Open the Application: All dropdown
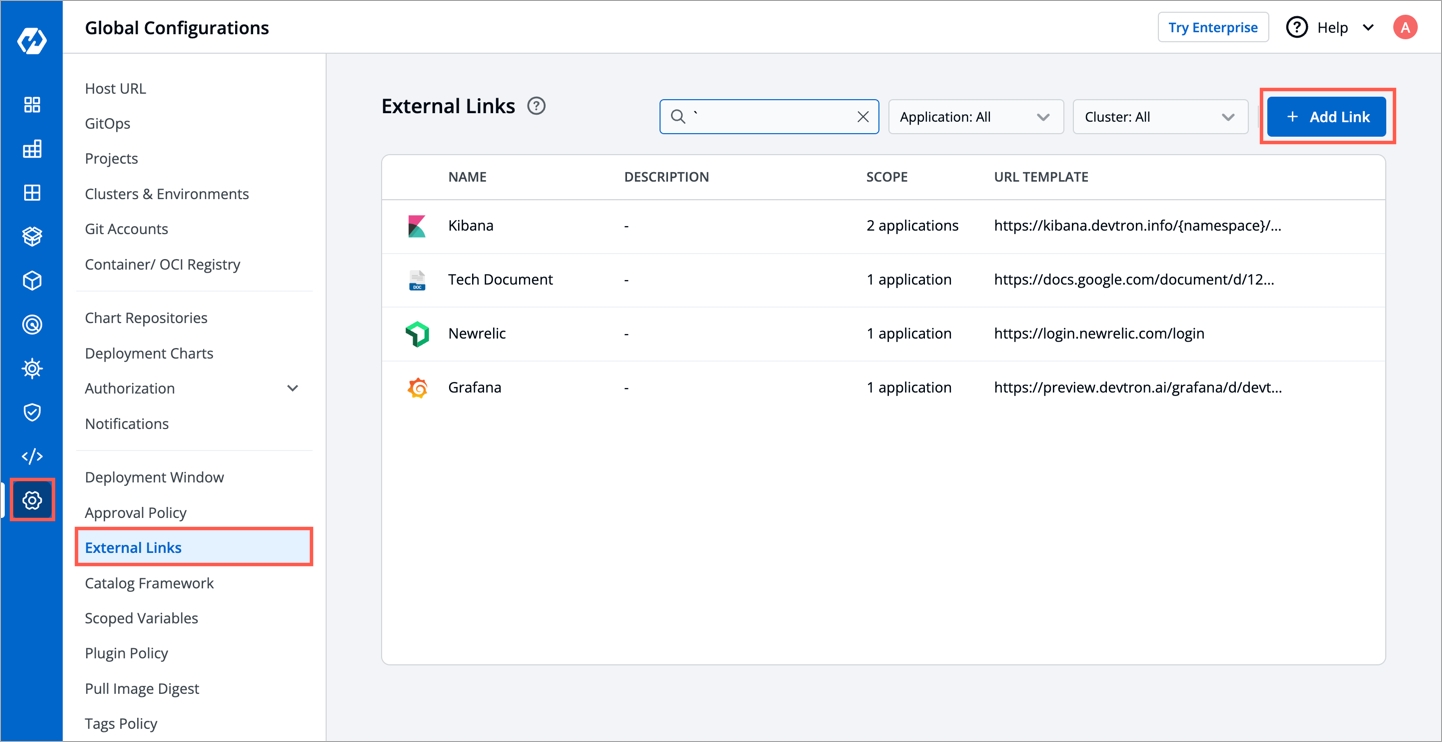Image resolution: width=1442 pixels, height=742 pixels. click(x=975, y=117)
